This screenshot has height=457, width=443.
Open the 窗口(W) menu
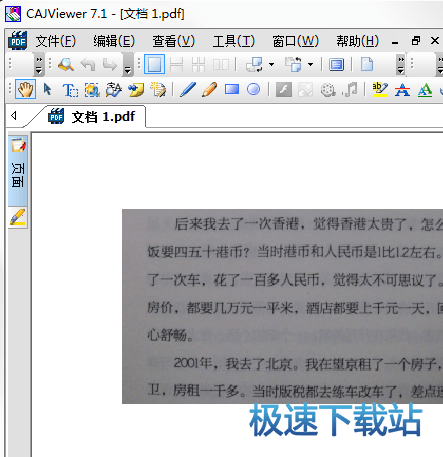click(295, 41)
